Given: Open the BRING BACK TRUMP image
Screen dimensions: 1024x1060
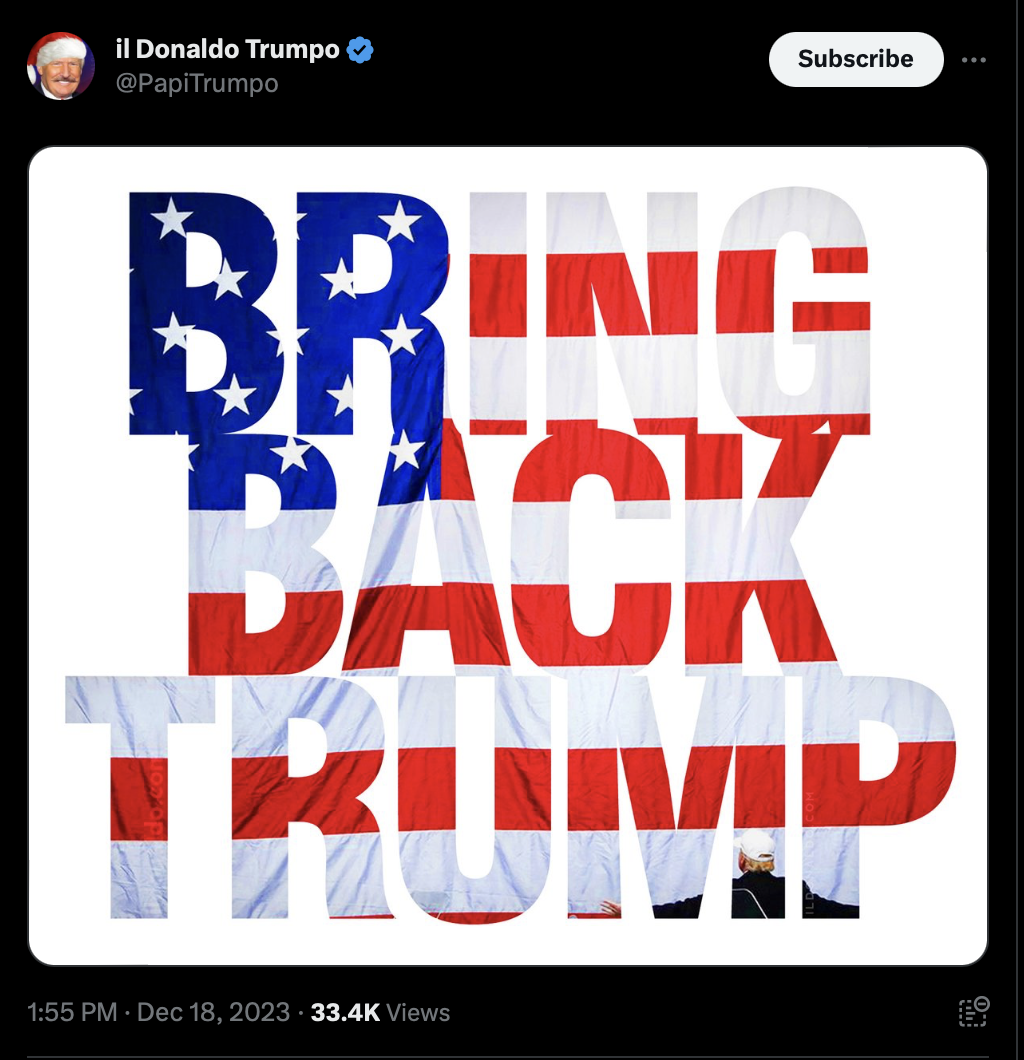Looking at the screenshot, I should (x=508, y=556).
